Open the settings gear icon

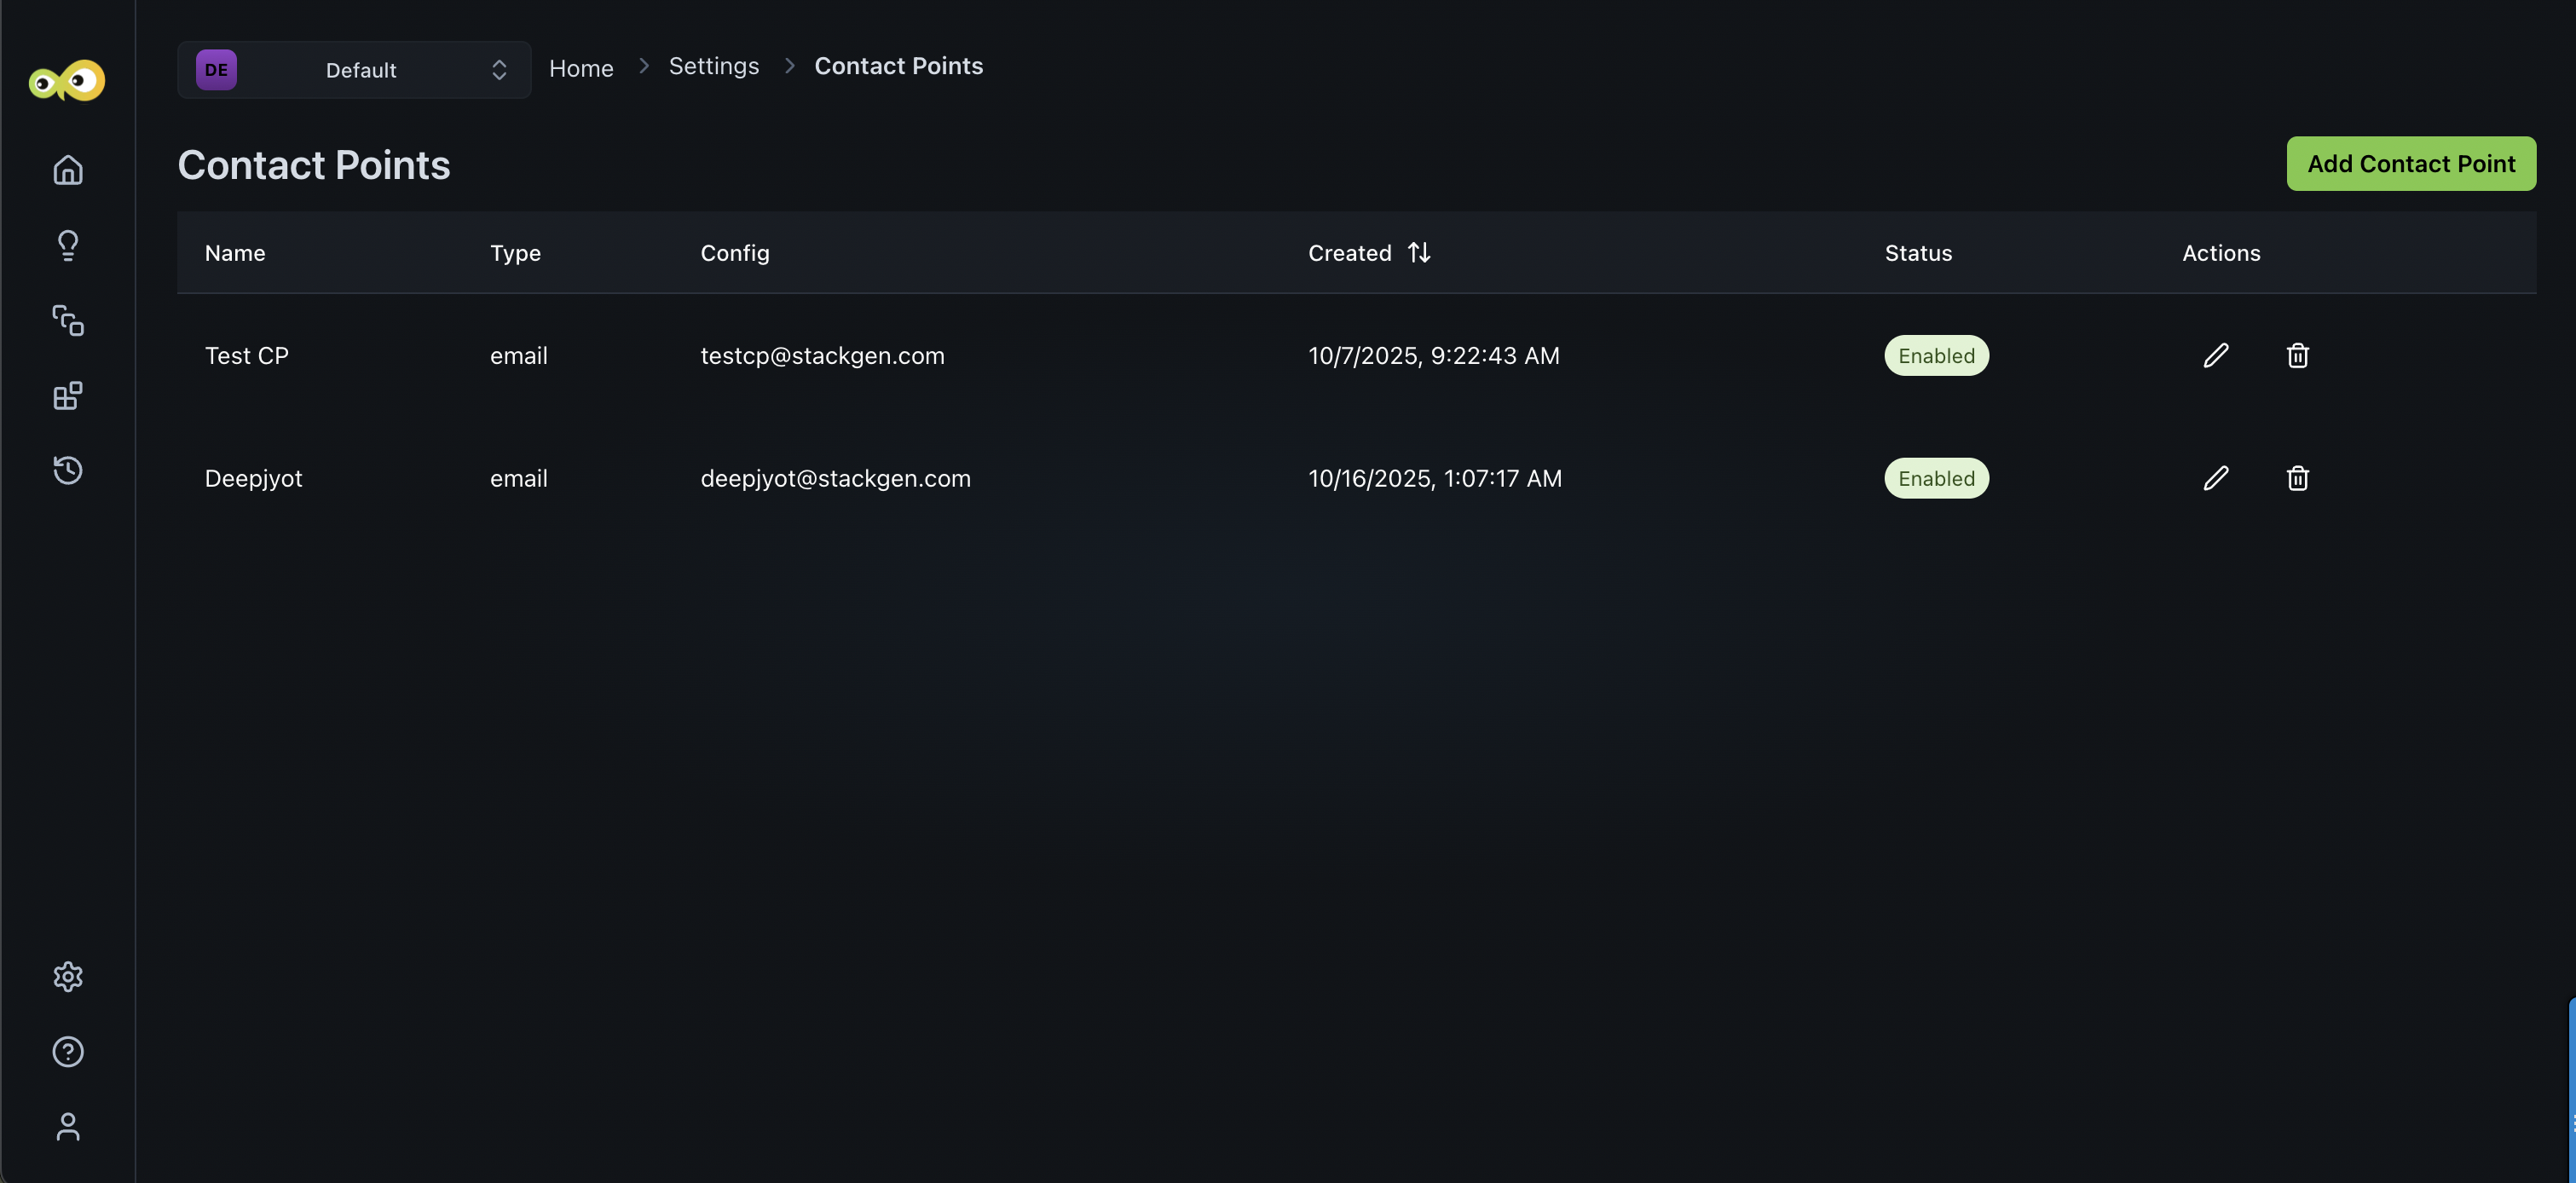68,976
